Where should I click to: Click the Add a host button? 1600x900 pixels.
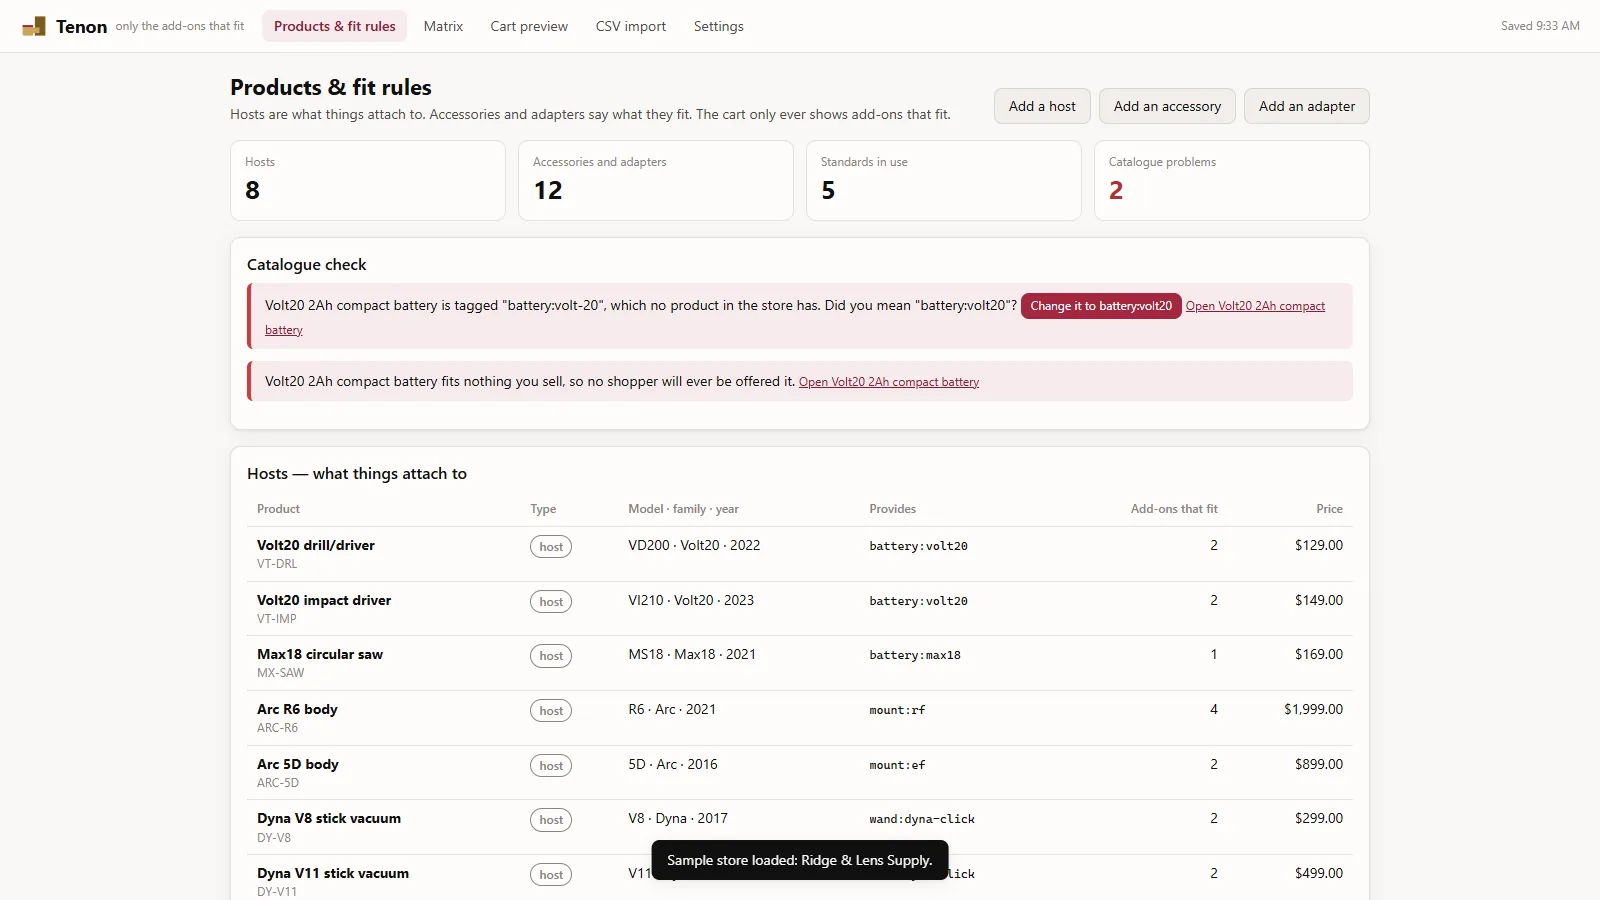pyautogui.click(x=1042, y=106)
